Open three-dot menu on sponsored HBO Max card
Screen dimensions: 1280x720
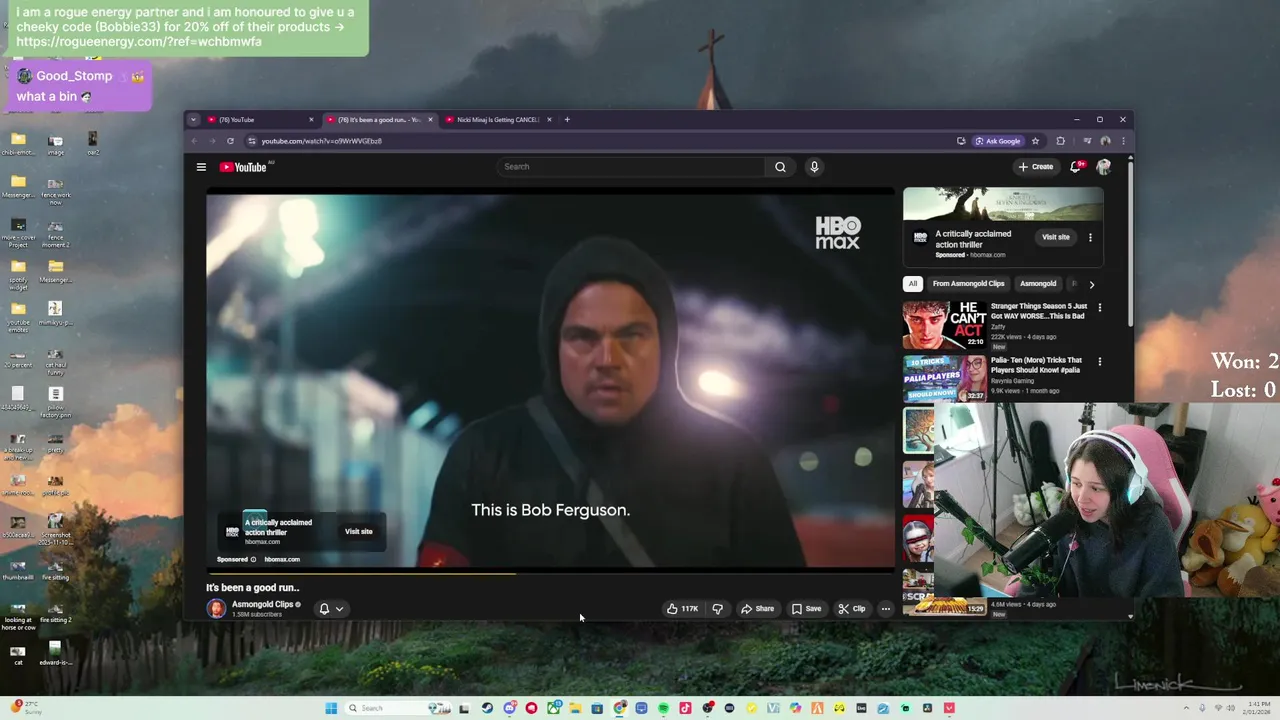click(1090, 237)
